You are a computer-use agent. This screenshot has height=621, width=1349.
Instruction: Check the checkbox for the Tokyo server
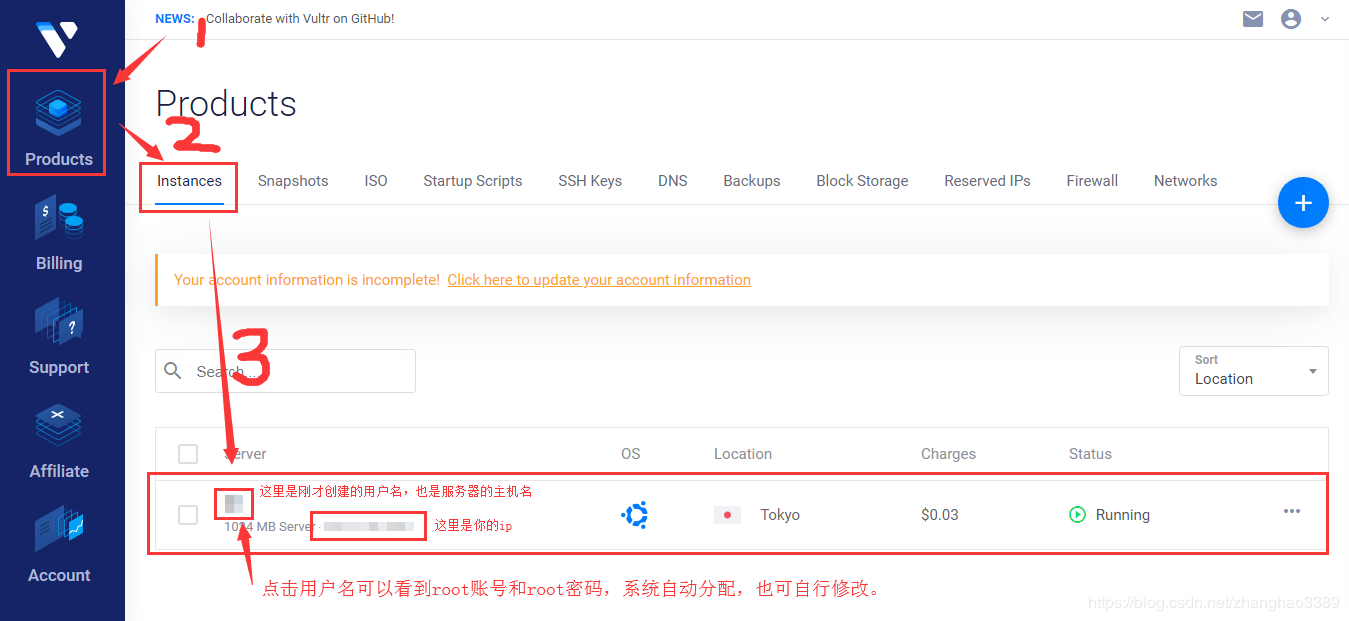pos(188,514)
